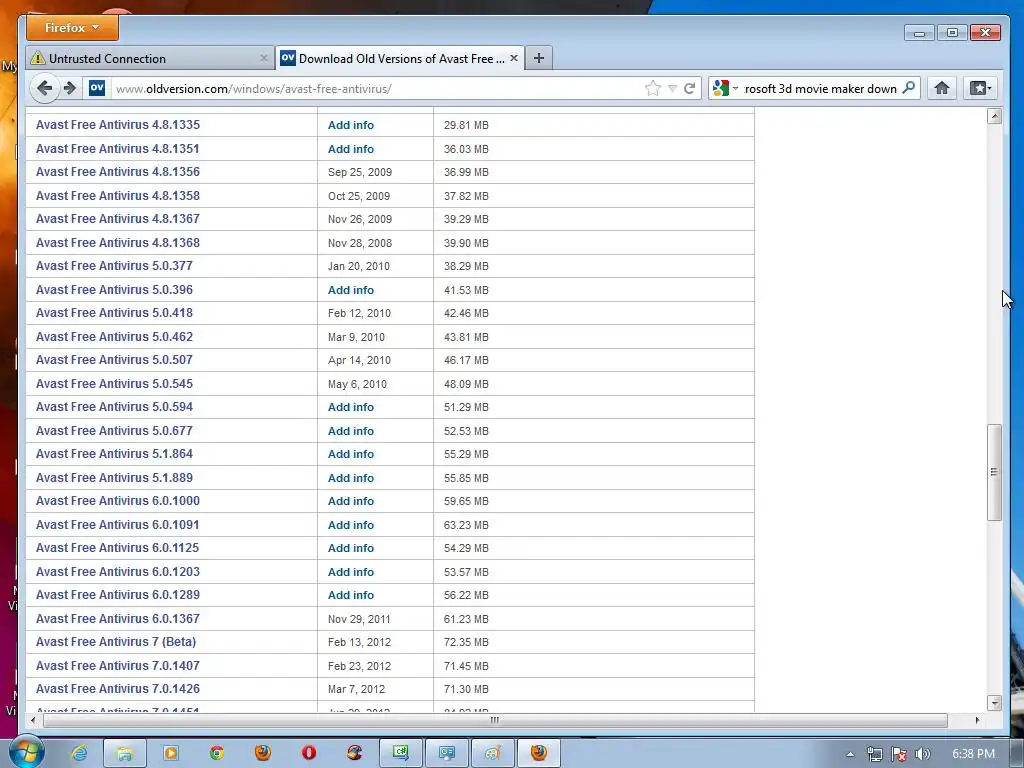Open Avast Free Antivirus 5.1.864 link

(x=114, y=454)
